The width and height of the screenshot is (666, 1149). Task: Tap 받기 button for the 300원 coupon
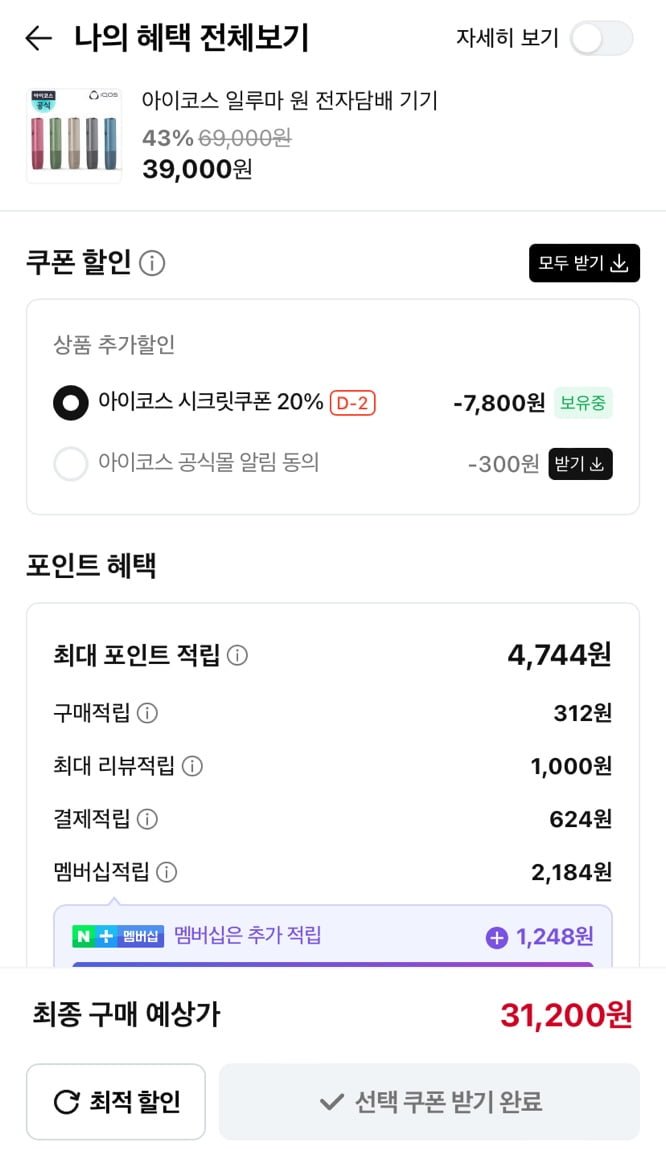tap(580, 464)
